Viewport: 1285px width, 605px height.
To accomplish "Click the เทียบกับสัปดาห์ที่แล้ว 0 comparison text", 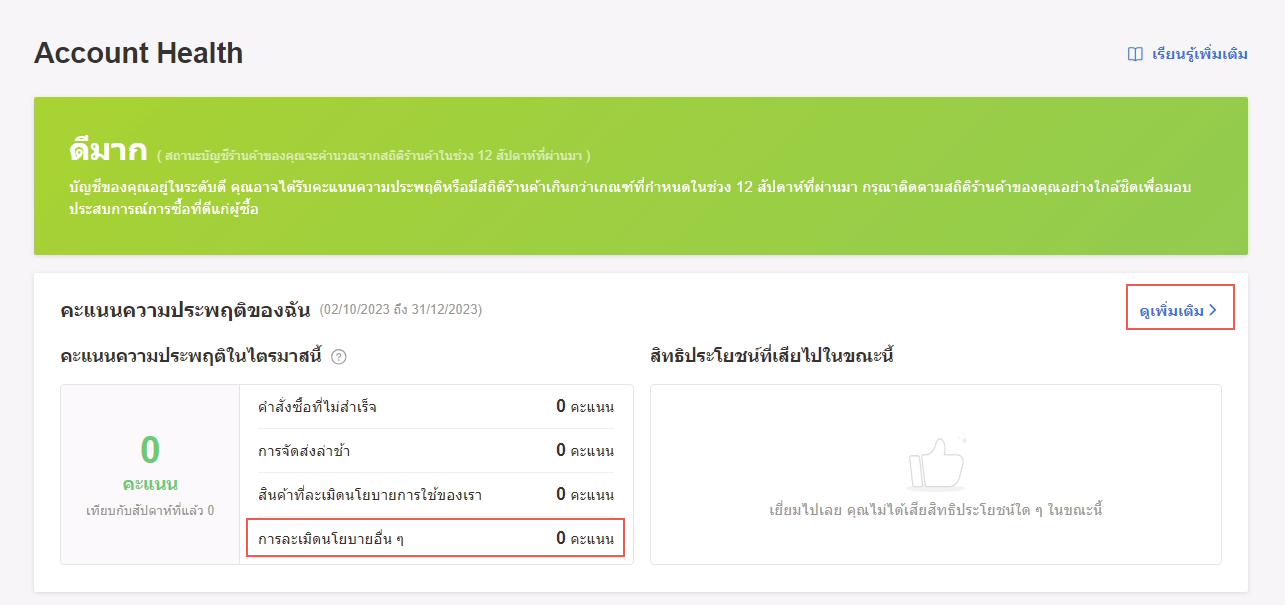I will coord(150,511).
